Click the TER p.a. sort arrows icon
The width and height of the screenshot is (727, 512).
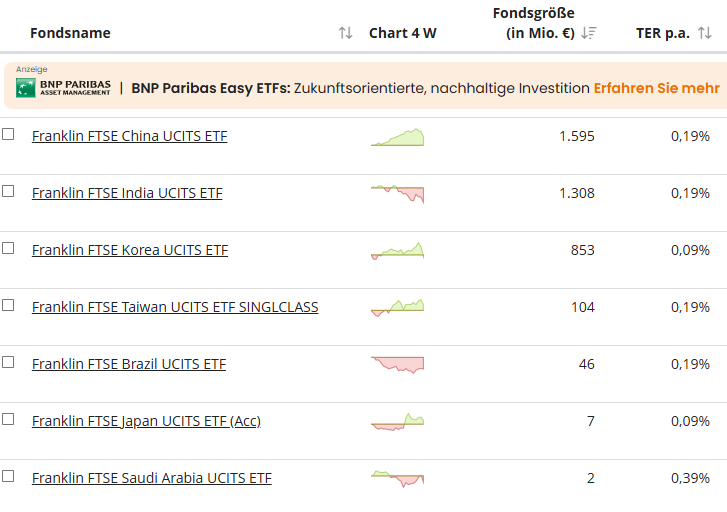point(705,33)
